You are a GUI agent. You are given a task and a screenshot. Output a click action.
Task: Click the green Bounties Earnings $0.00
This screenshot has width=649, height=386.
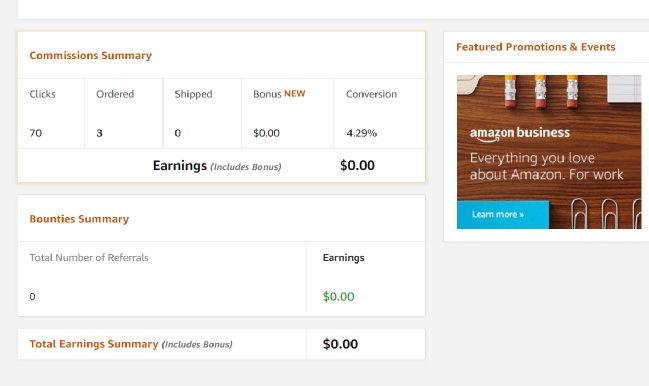pyautogui.click(x=339, y=297)
